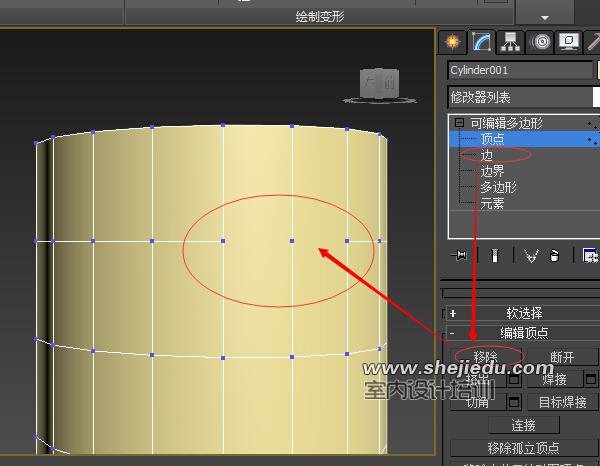Open settings box next to 挤出
This screenshot has height=466, width=600.
514,380
